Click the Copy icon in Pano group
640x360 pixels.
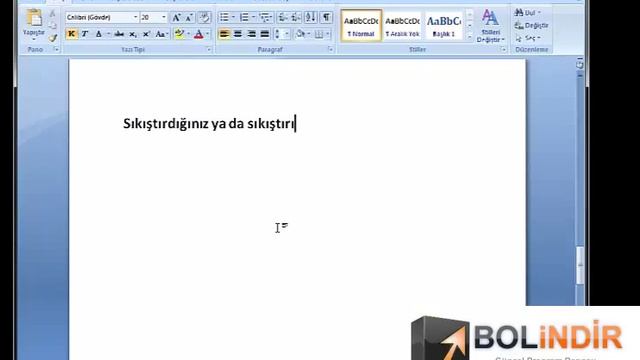(x=53, y=26)
